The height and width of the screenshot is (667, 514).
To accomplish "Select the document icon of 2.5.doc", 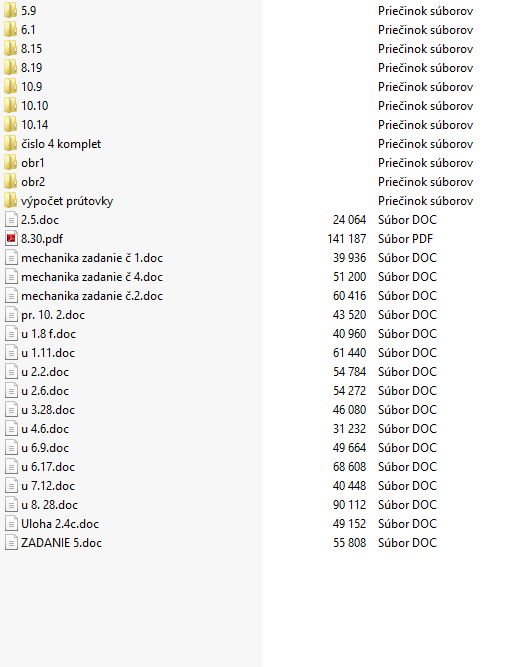I will click(11, 219).
